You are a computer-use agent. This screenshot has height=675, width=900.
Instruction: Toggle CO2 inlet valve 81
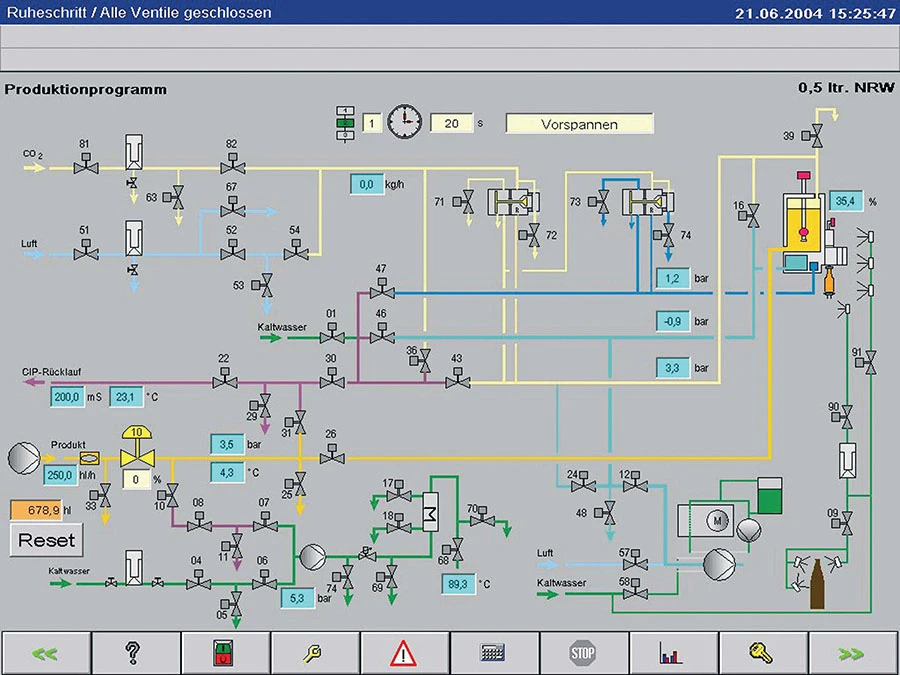(x=84, y=170)
